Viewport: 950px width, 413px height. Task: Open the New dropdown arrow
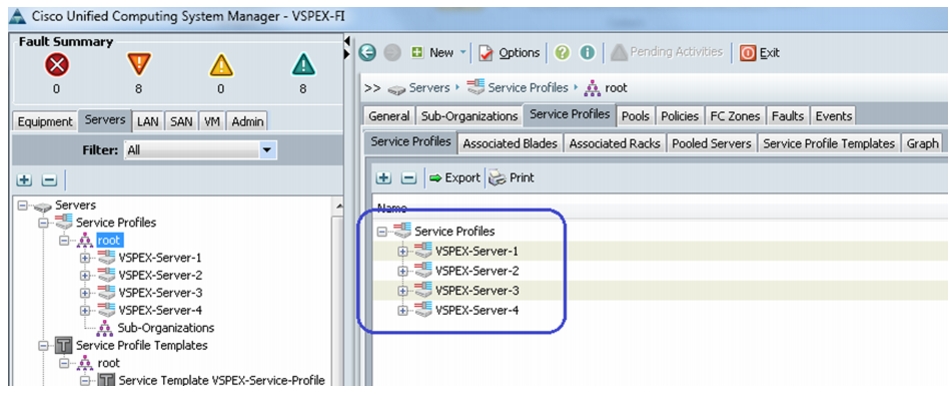tap(463, 53)
